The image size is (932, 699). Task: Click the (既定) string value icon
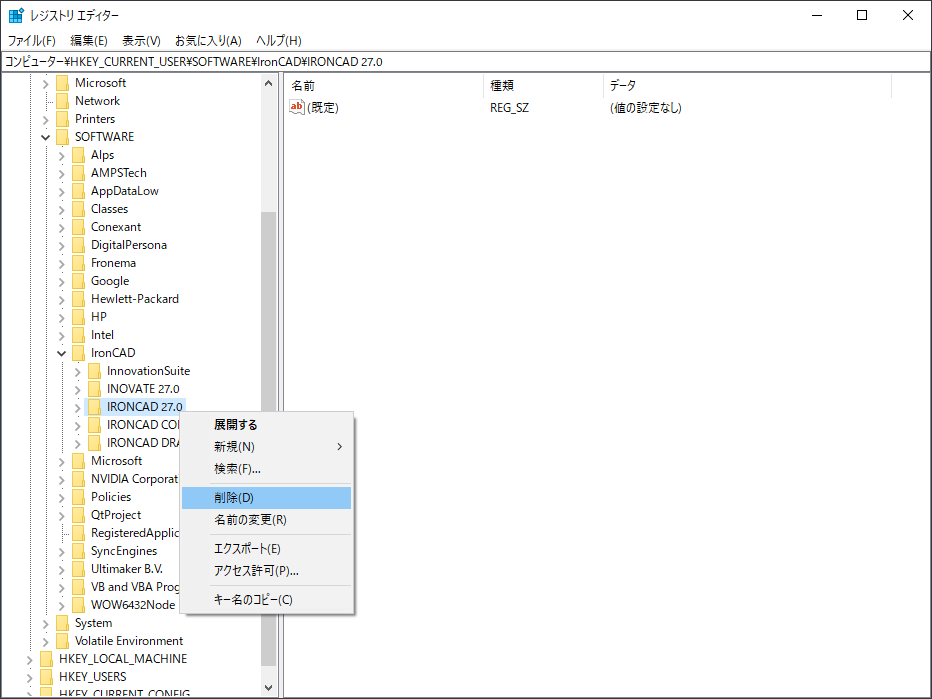point(297,108)
